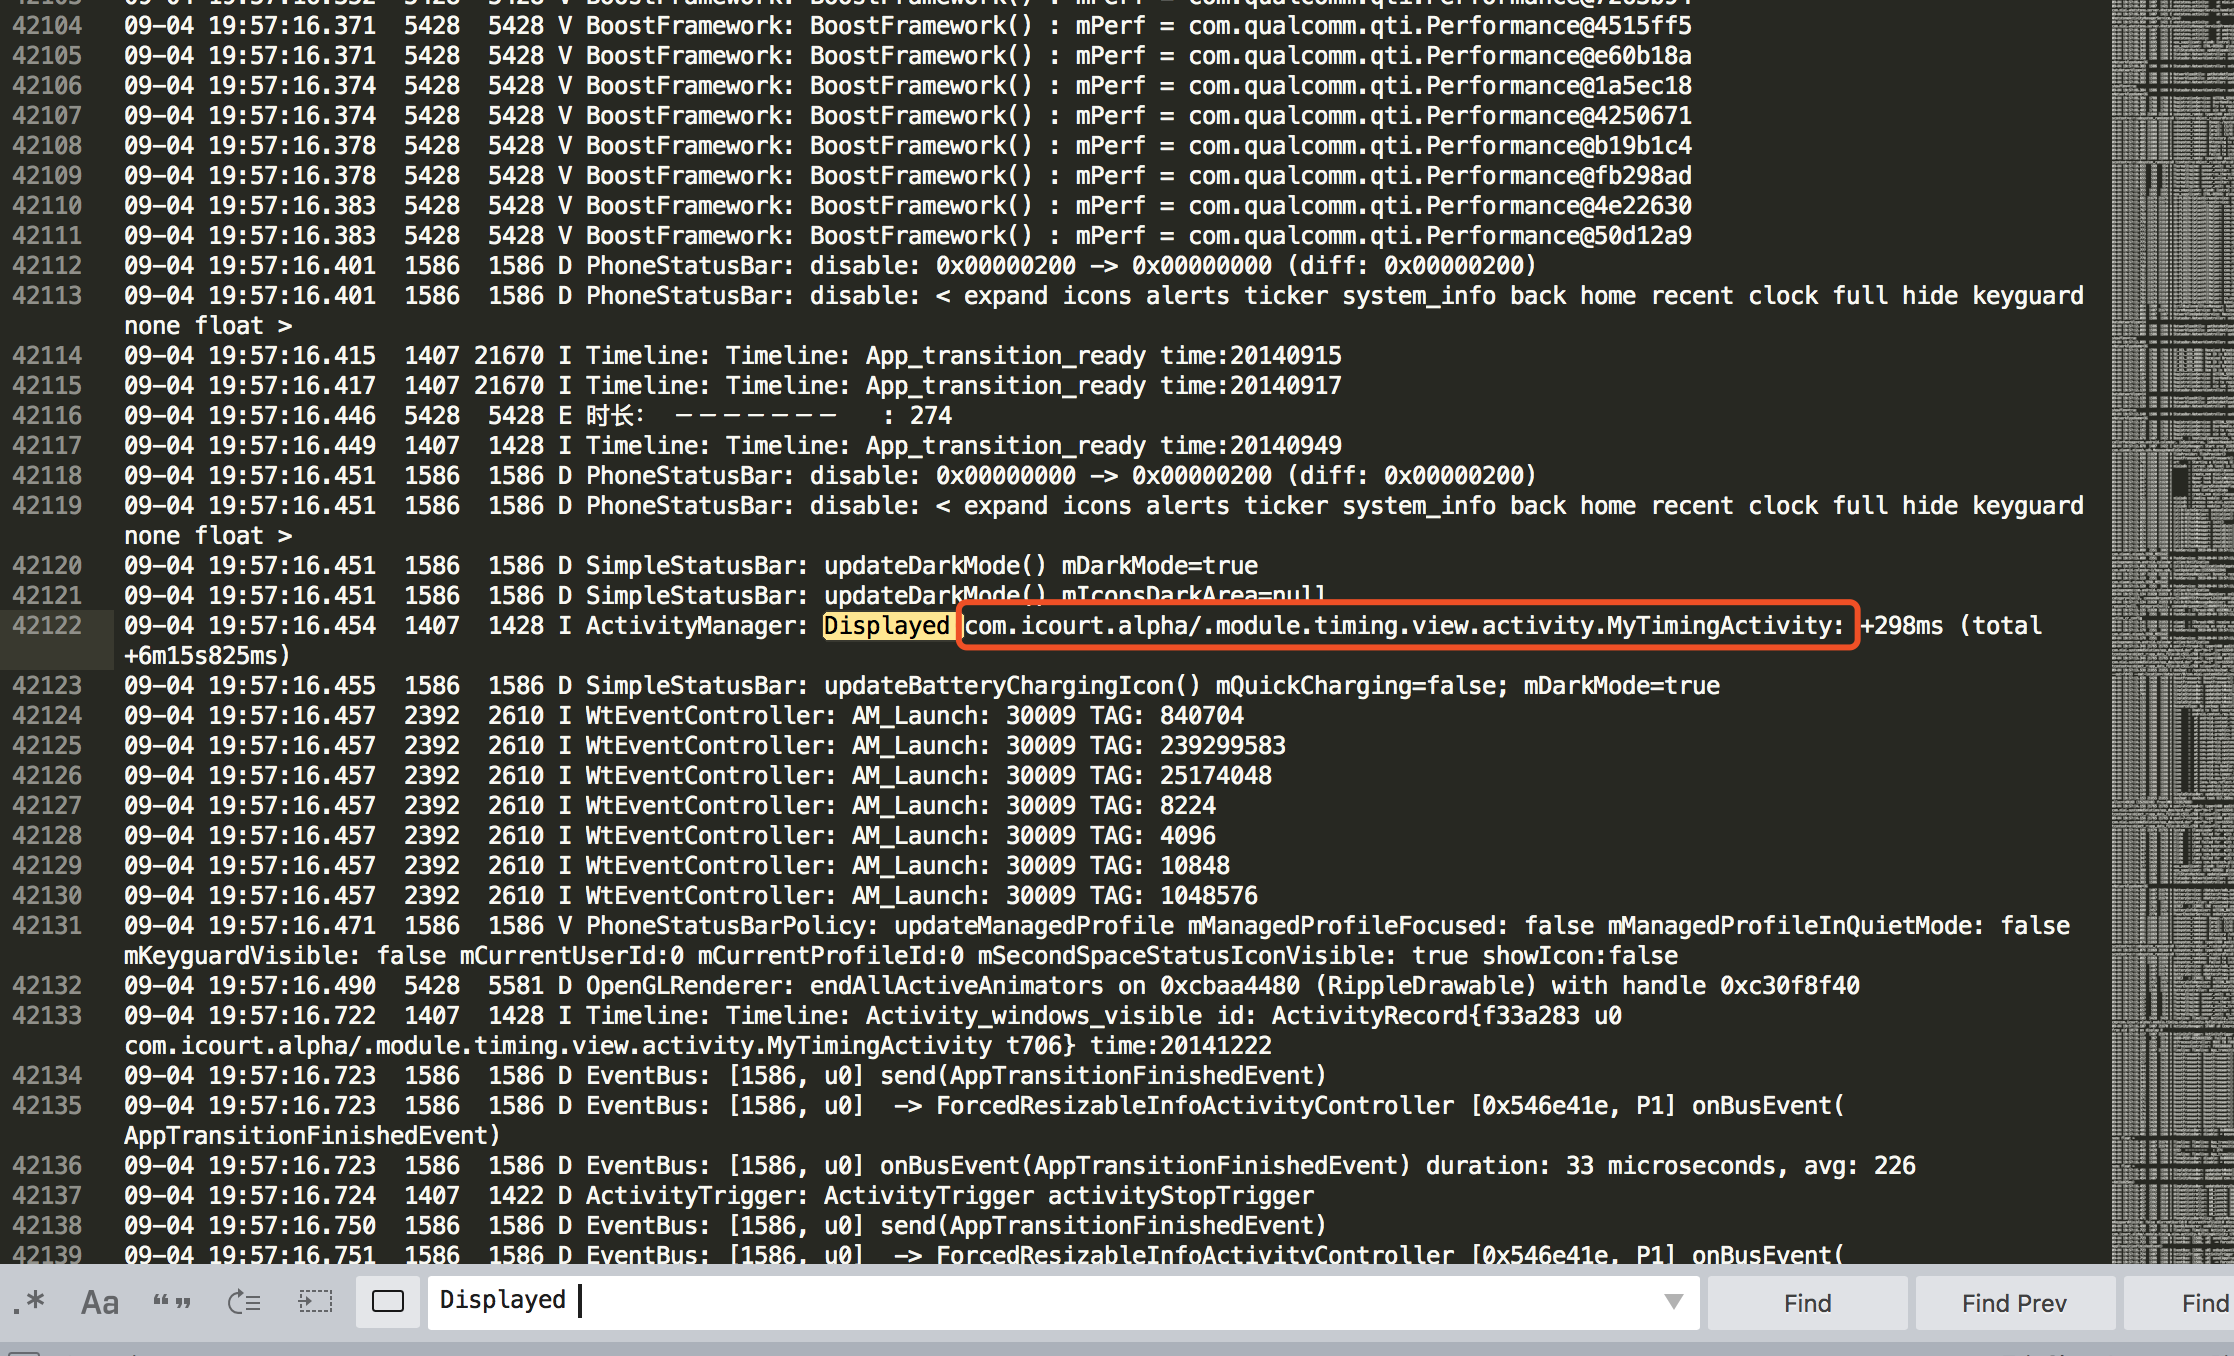This screenshot has width=2234, height=1356.
Task: Click the Find button
Action: [1807, 1303]
